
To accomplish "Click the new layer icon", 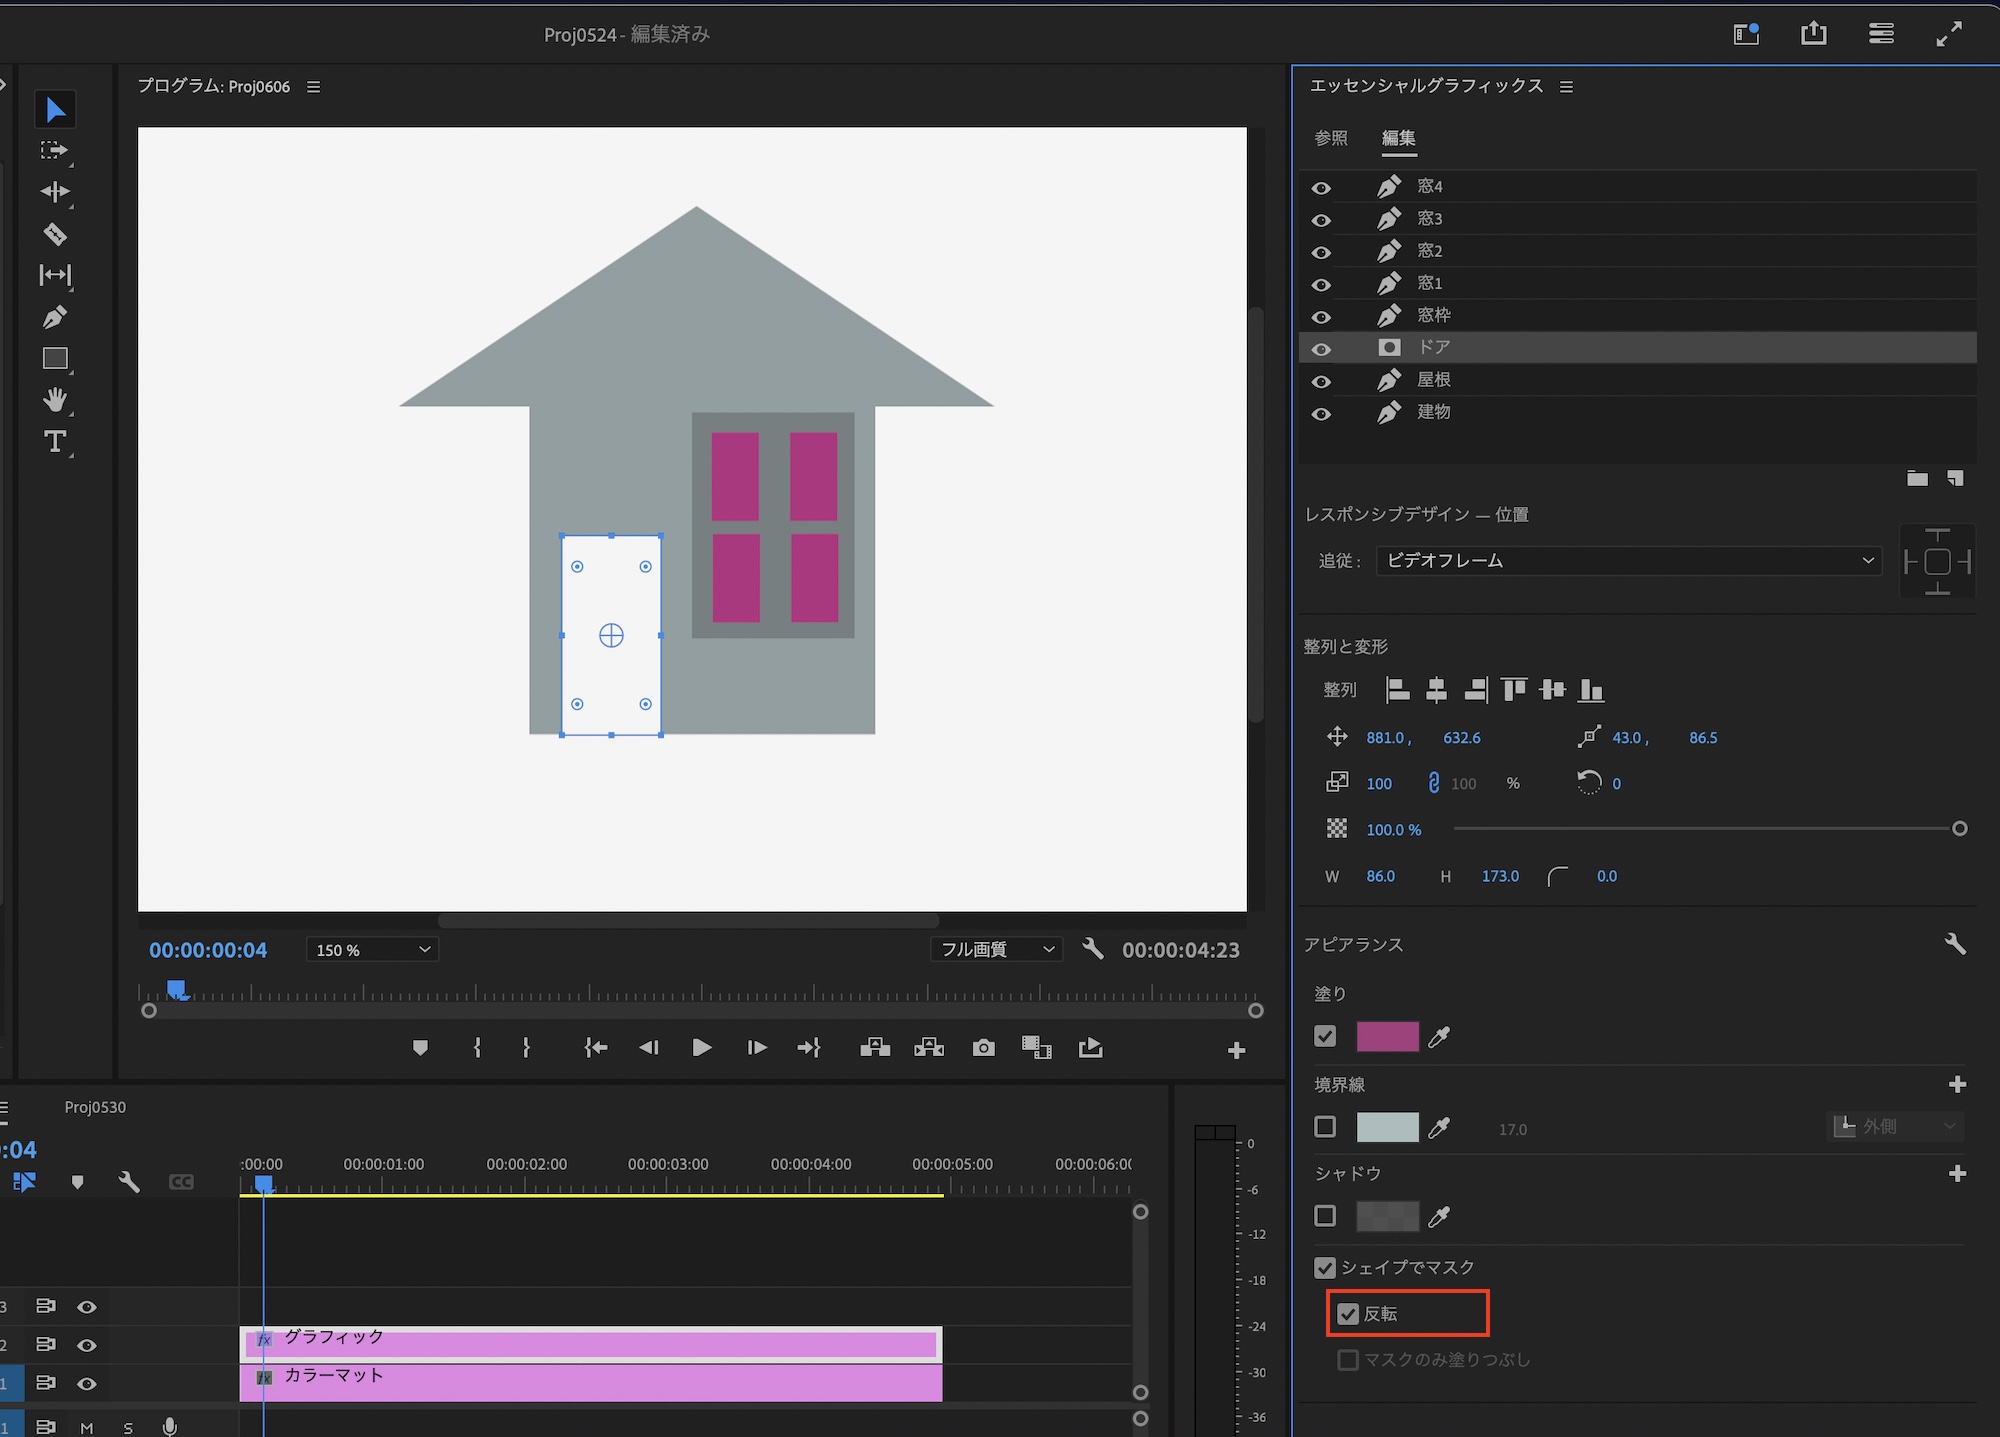I will click(x=1955, y=479).
